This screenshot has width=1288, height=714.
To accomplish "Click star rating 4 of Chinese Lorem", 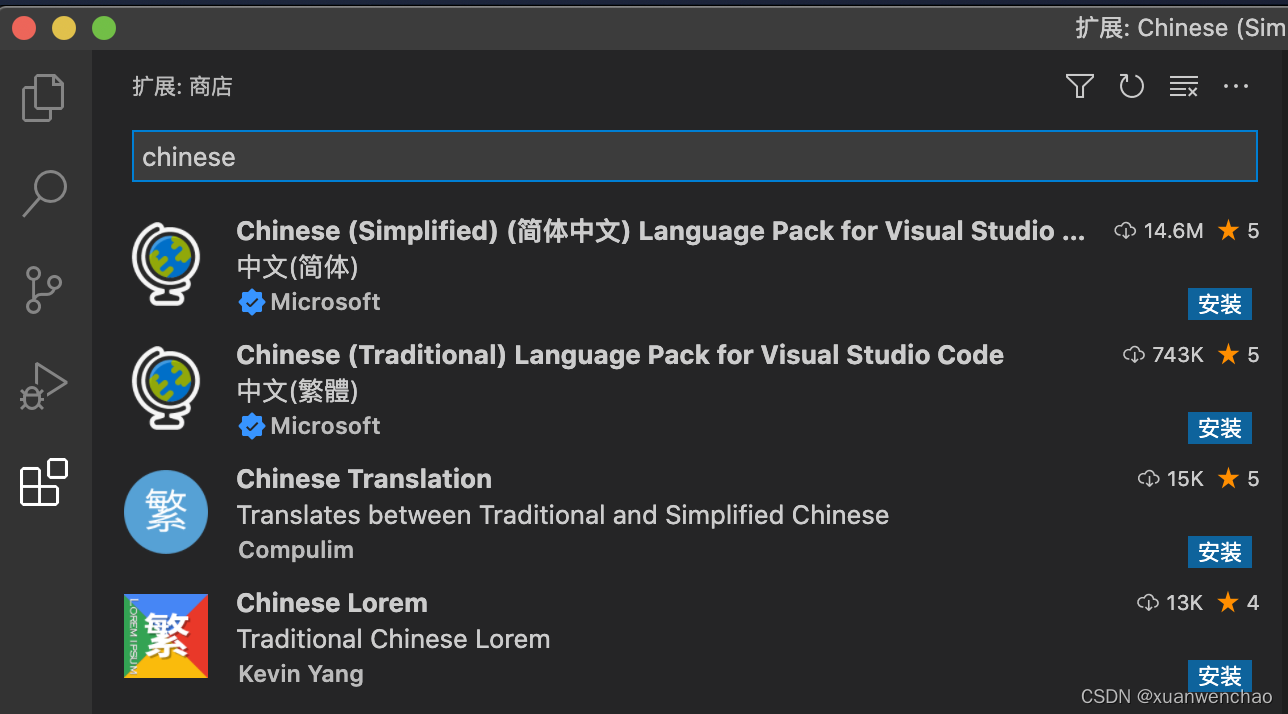I will (1239, 603).
